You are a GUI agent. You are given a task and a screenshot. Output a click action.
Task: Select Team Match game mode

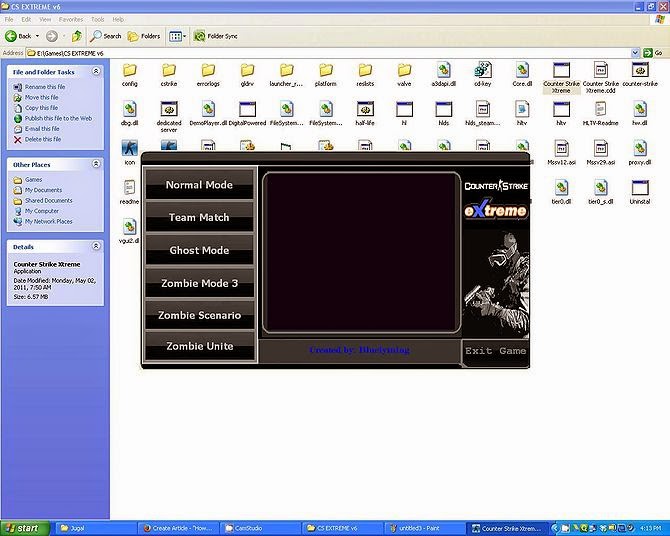coord(200,217)
